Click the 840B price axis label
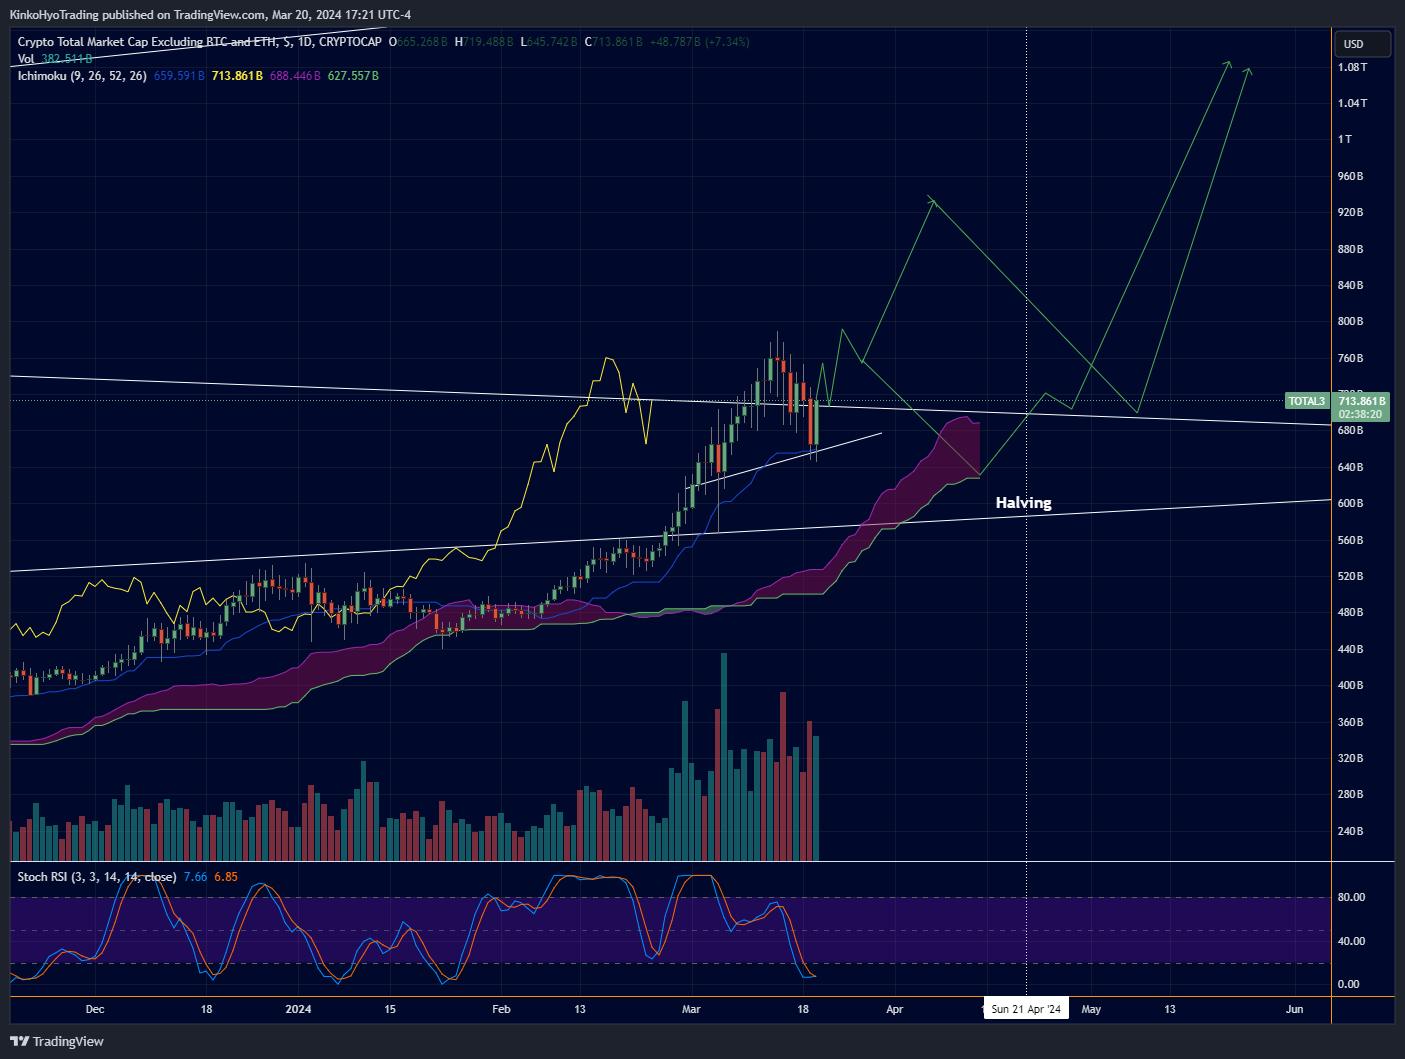Viewport: 1405px width, 1059px height. tap(1351, 285)
